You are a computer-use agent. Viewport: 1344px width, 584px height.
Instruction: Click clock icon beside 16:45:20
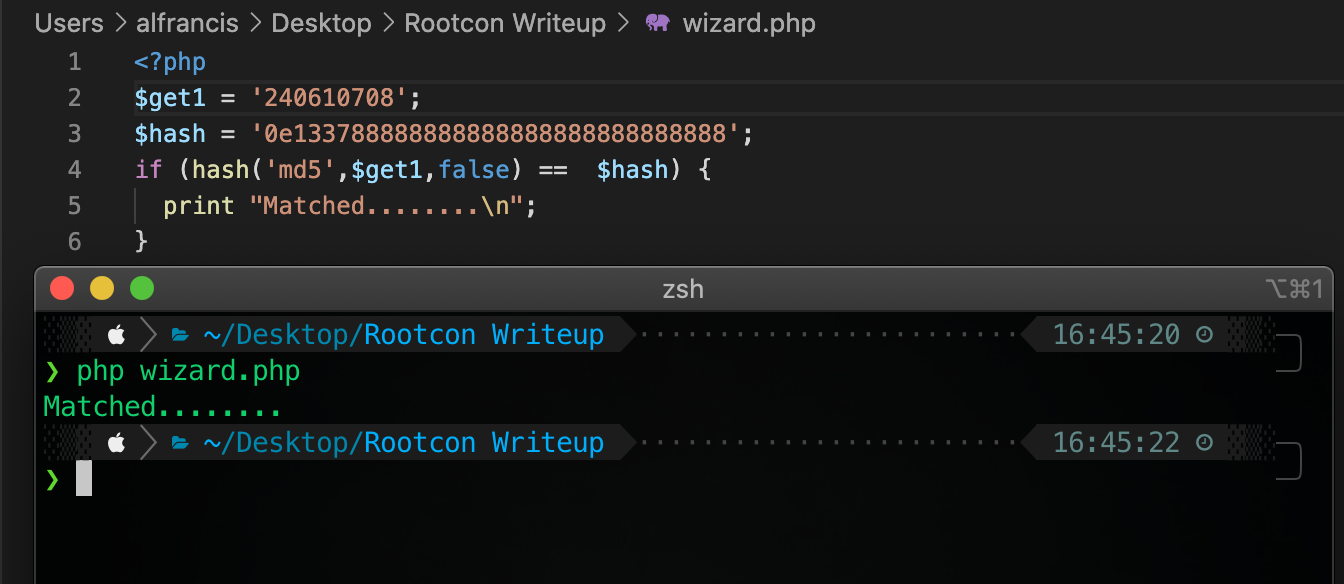[1204, 334]
